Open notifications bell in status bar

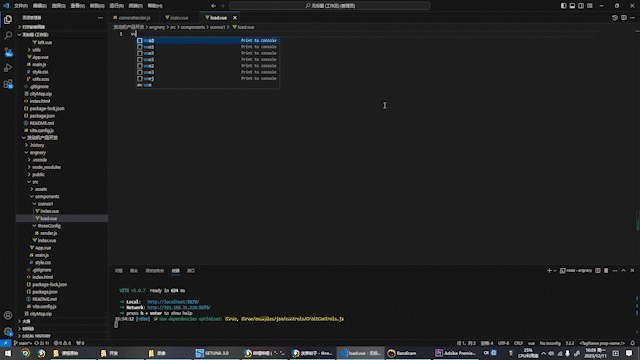click(633, 343)
